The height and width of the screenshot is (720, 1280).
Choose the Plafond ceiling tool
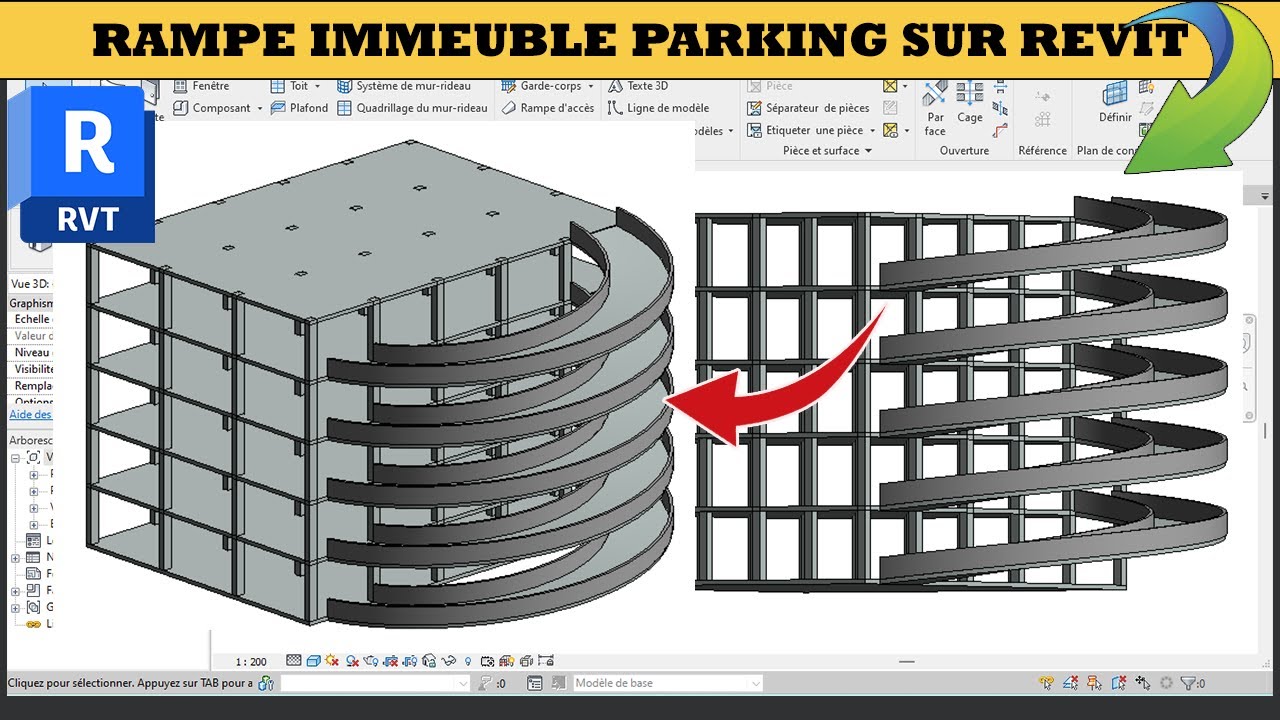[x=299, y=108]
